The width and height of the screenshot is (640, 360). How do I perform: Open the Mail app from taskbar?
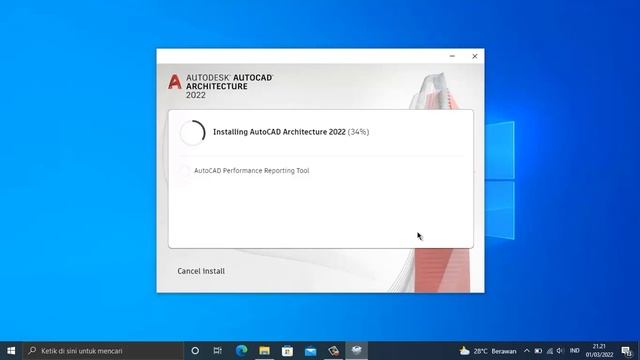click(310, 351)
